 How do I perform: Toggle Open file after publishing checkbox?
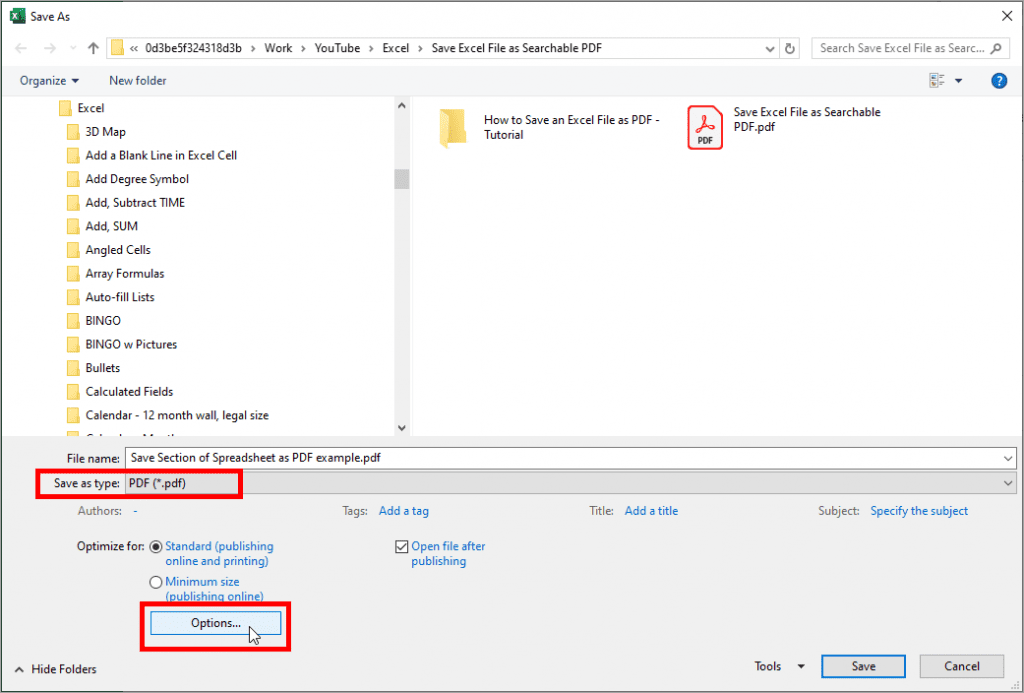[x=402, y=547]
